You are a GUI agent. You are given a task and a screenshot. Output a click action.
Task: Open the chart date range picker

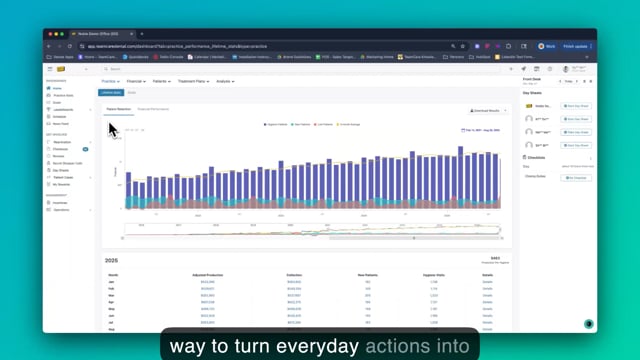pyautogui.click(x=480, y=130)
